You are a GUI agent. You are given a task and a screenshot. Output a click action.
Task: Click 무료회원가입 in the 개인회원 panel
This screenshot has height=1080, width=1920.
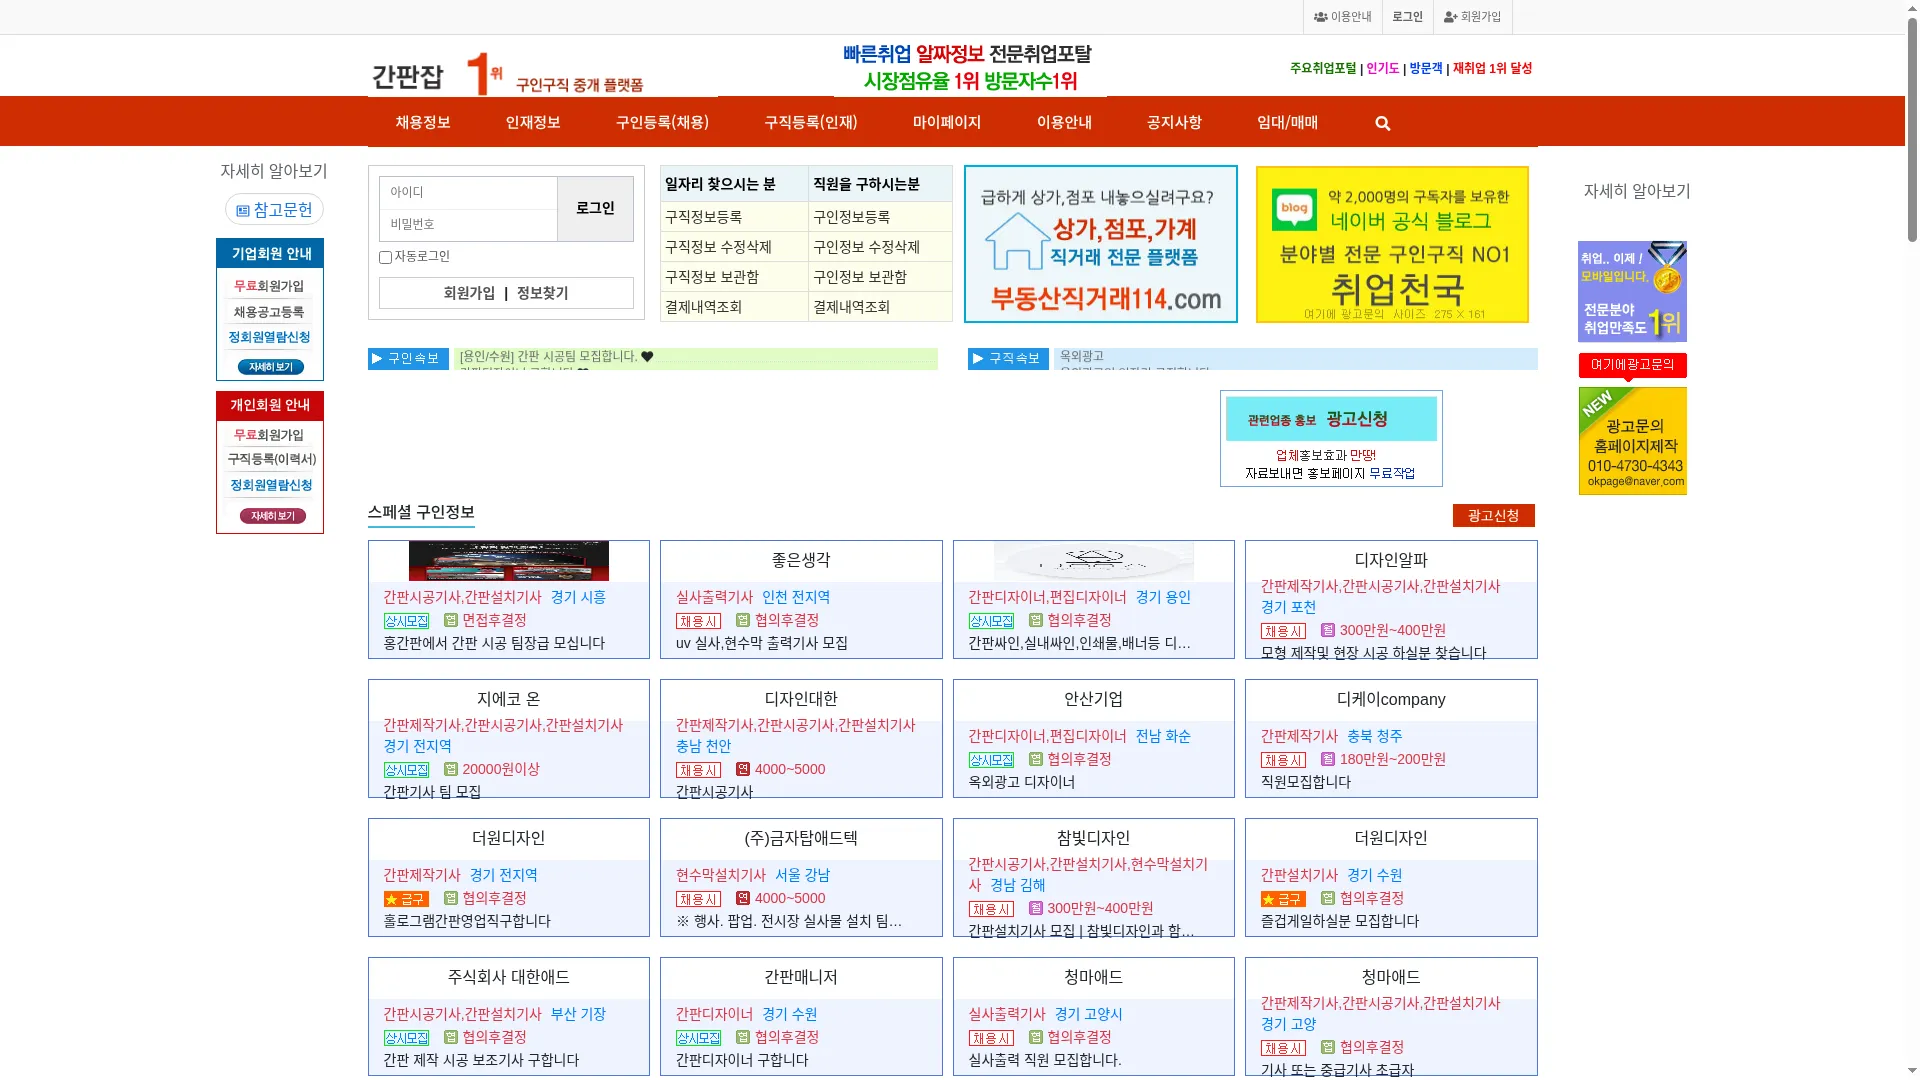[268, 435]
